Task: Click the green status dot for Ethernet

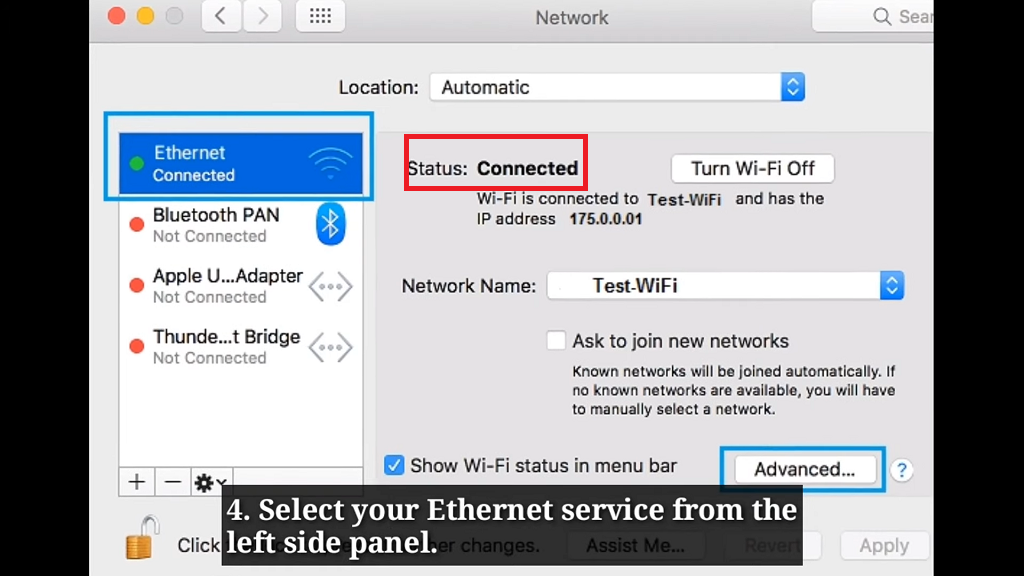Action: click(136, 163)
